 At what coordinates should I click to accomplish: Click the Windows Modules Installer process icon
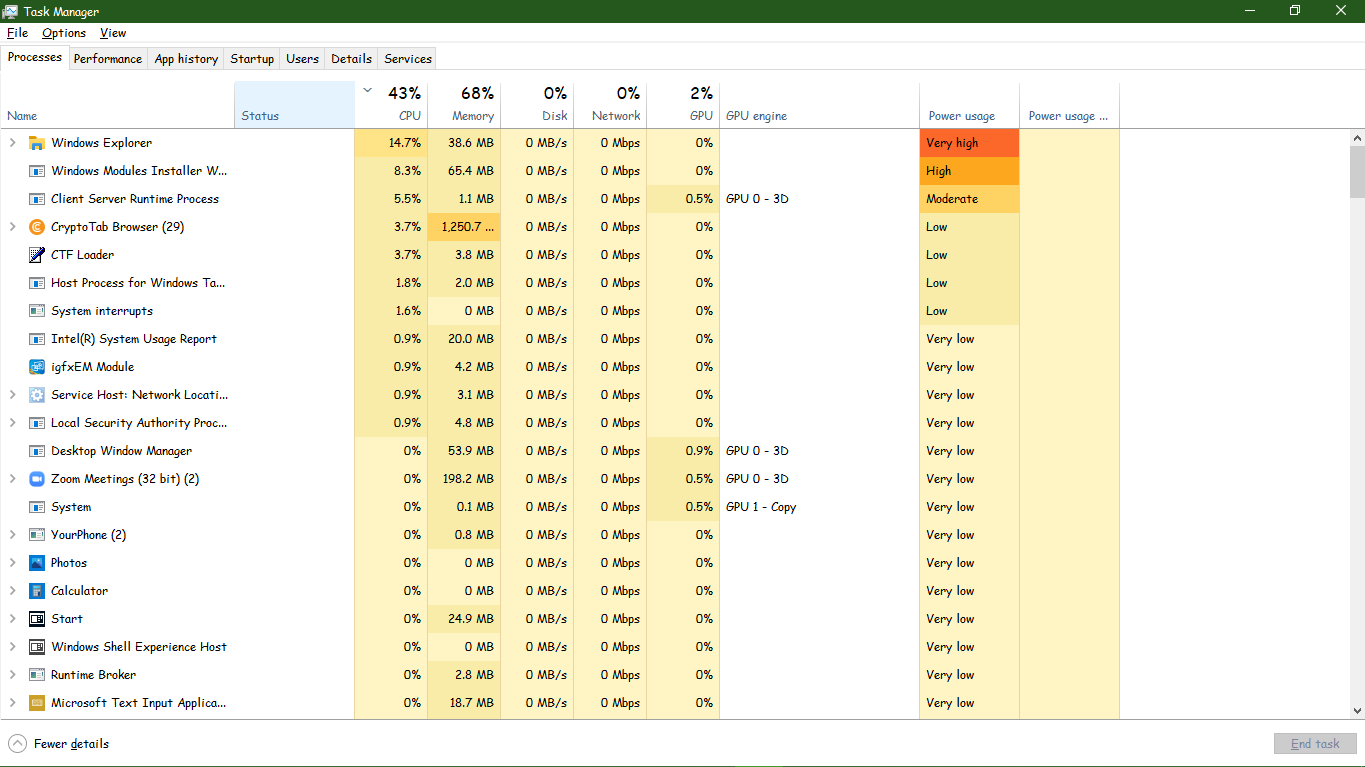click(x=37, y=171)
